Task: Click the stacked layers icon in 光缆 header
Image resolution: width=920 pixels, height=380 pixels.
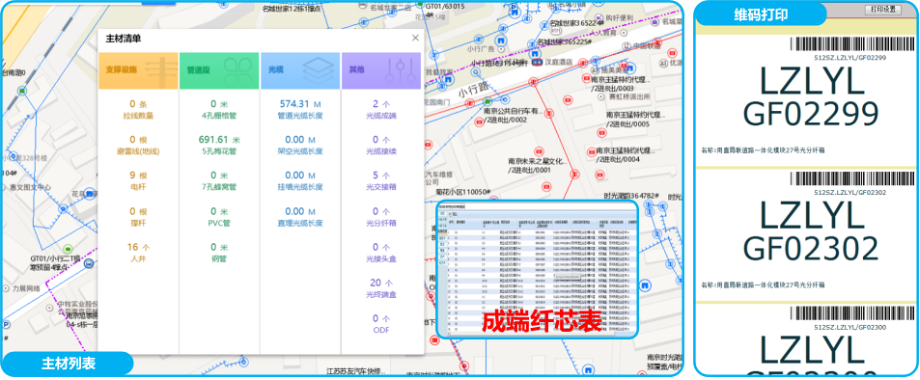Action: 317,71
